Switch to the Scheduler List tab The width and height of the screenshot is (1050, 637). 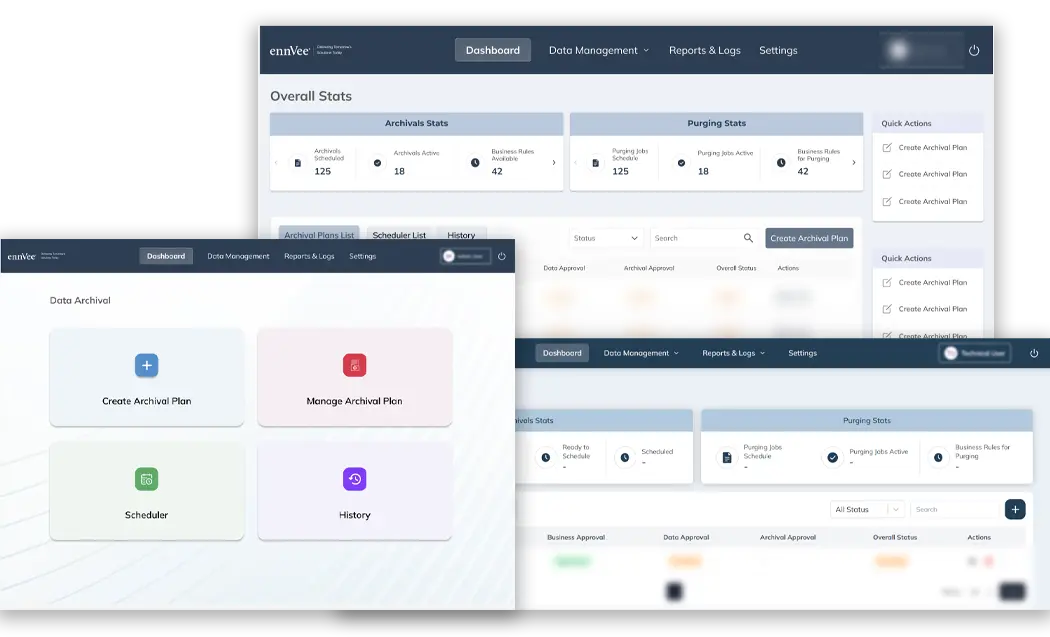pyautogui.click(x=399, y=235)
